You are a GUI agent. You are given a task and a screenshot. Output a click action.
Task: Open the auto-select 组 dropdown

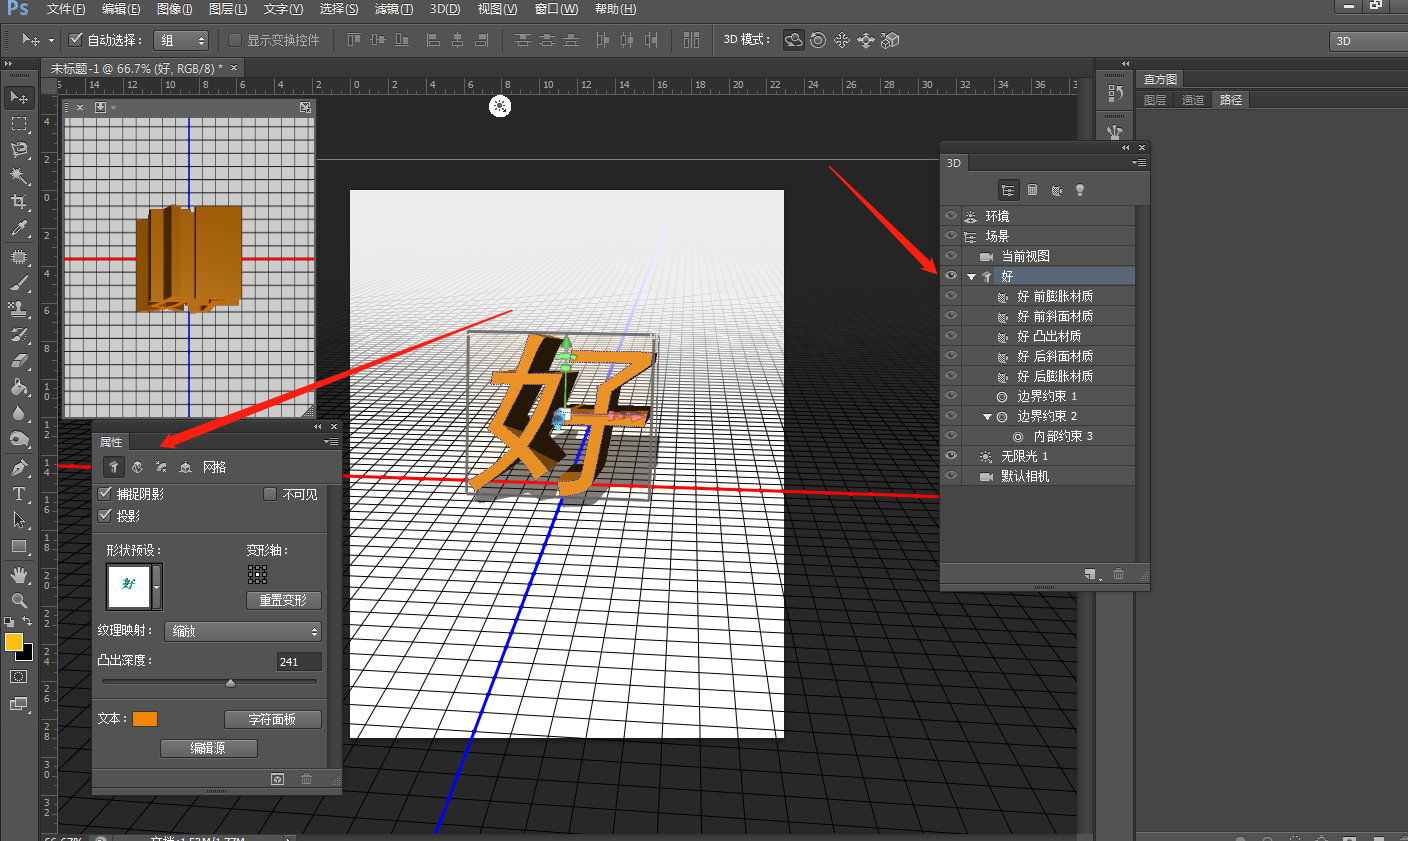click(x=181, y=40)
